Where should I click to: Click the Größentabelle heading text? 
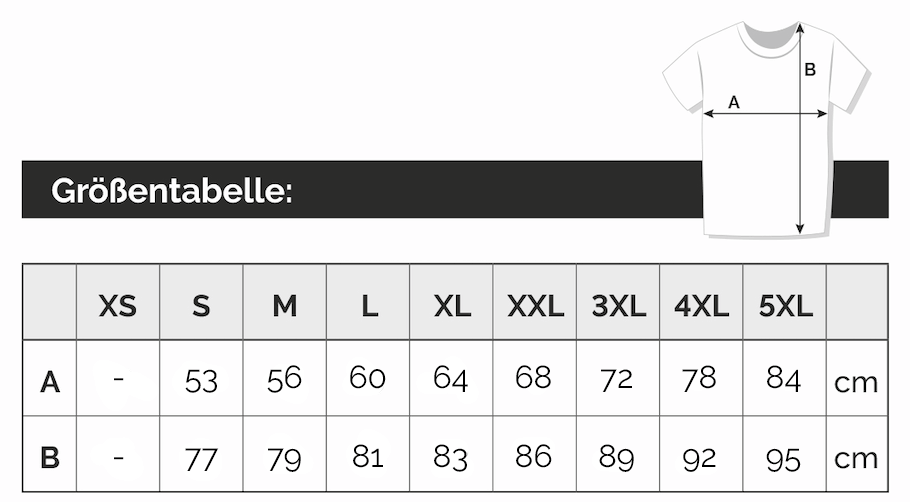point(172,190)
